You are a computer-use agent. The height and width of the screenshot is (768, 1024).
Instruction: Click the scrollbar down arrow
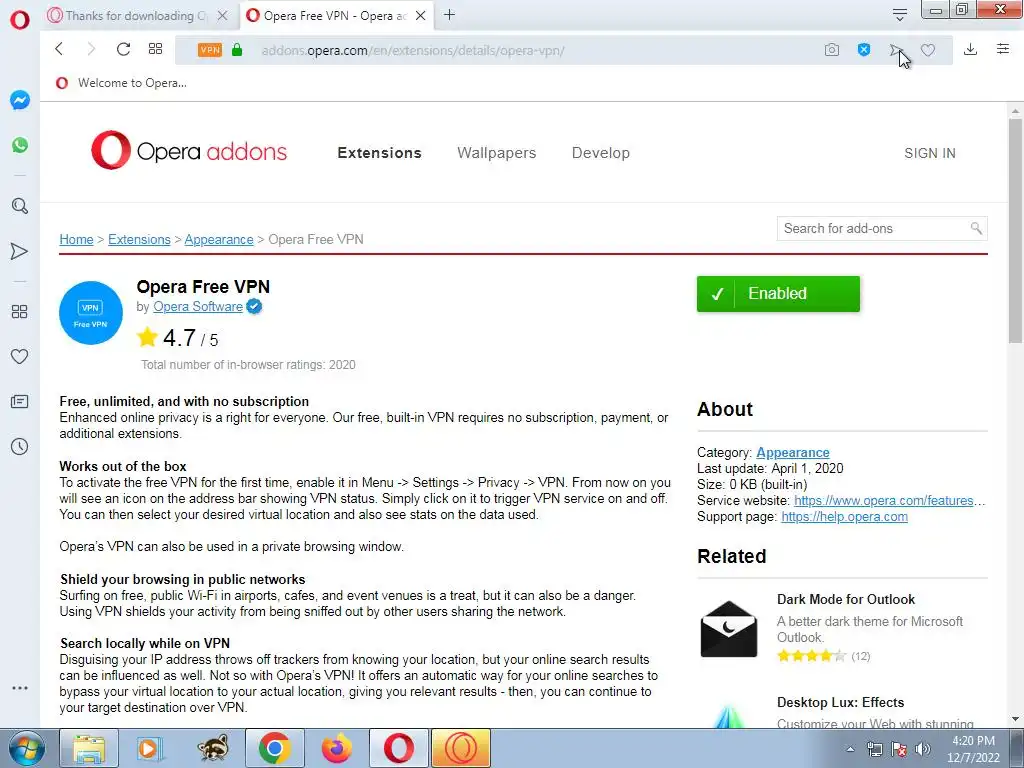1015,720
